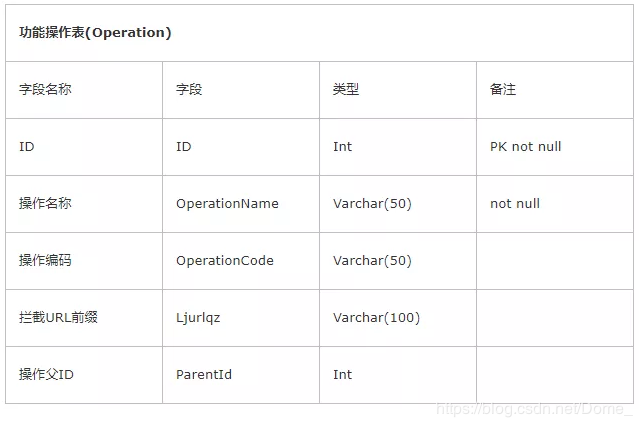
Task: Select the 操作父ID field name cell
Action: click(x=46, y=375)
